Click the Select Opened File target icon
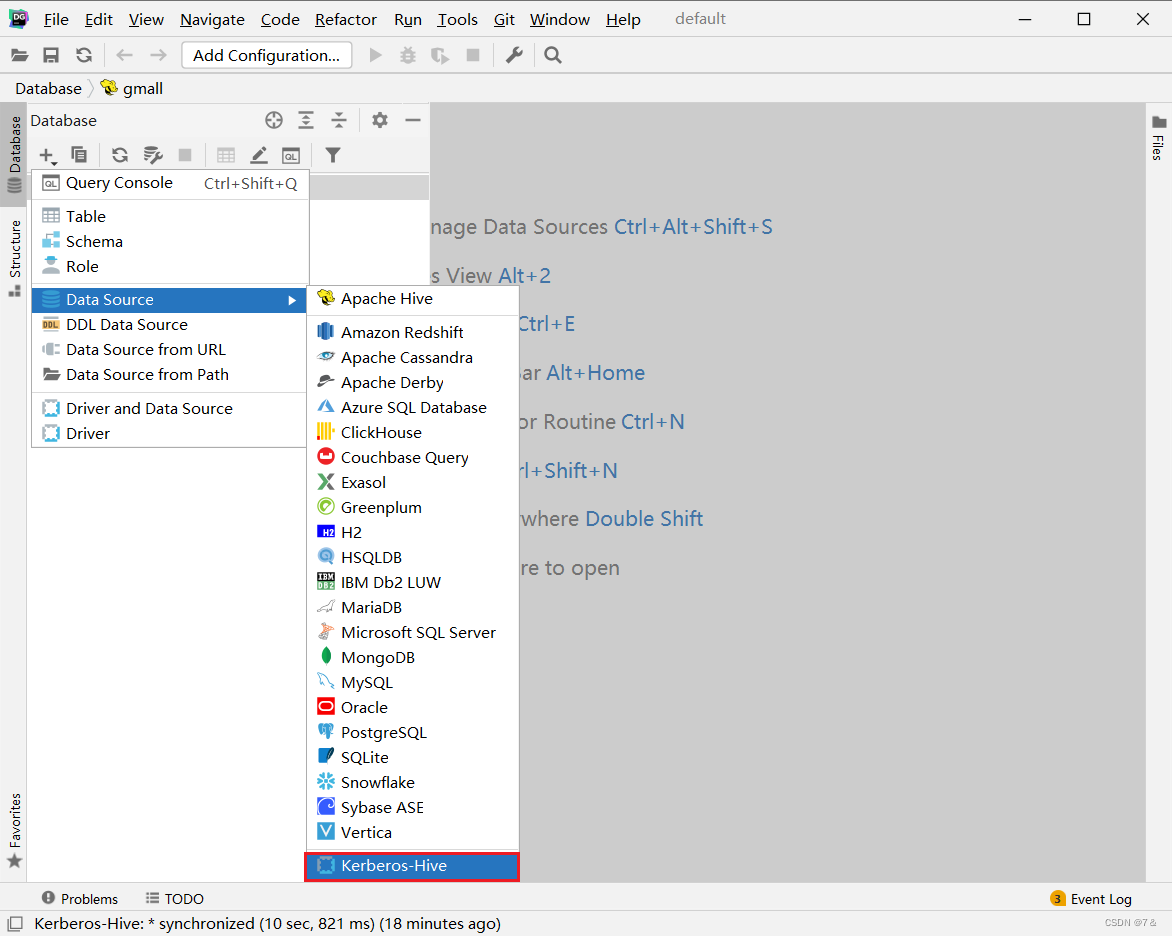The image size is (1172, 936). 274,120
